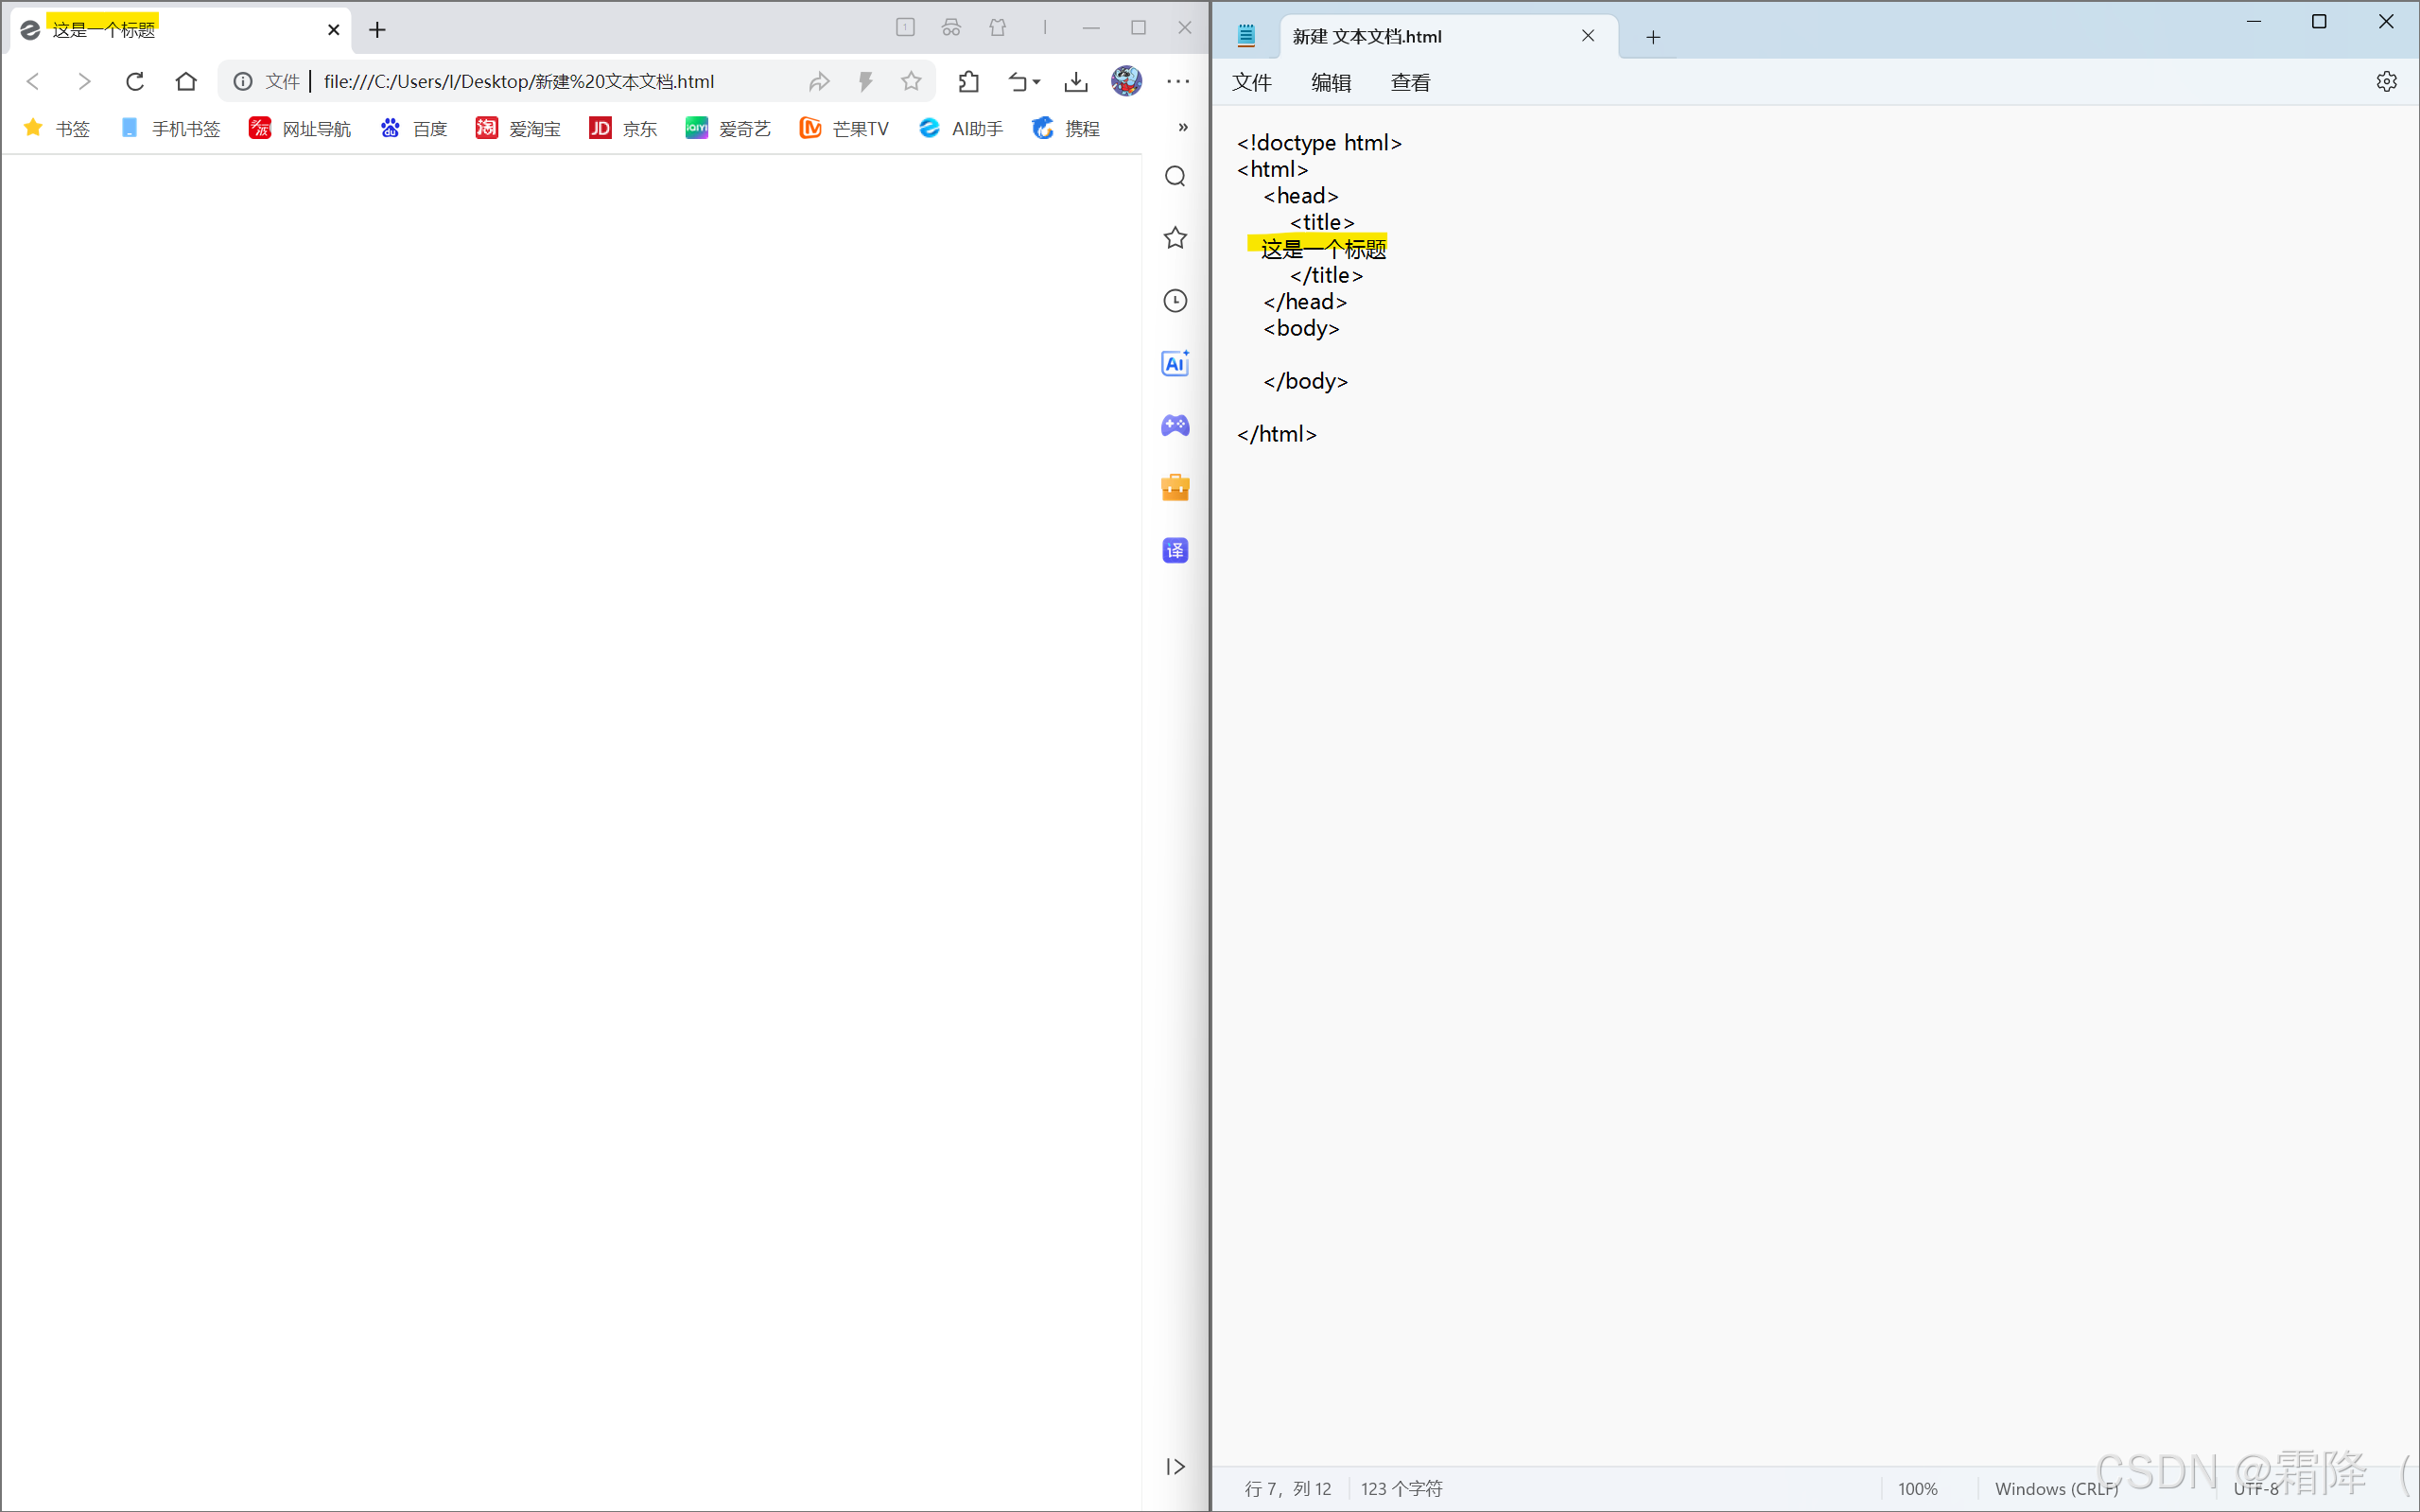The width and height of the screenshot is (2420, 1512).
Task: Open the game controller sidebar icon
Action: 1175,426
